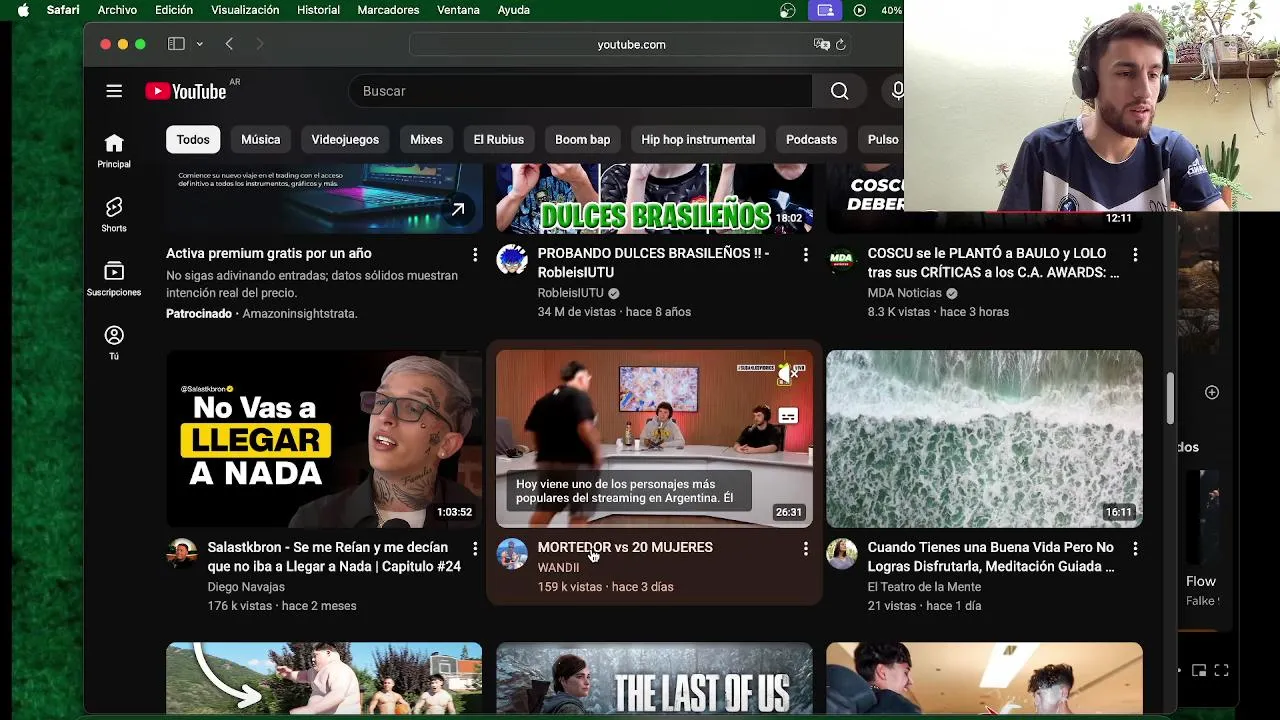Click the youtube.com address bar

coord(631,44)
